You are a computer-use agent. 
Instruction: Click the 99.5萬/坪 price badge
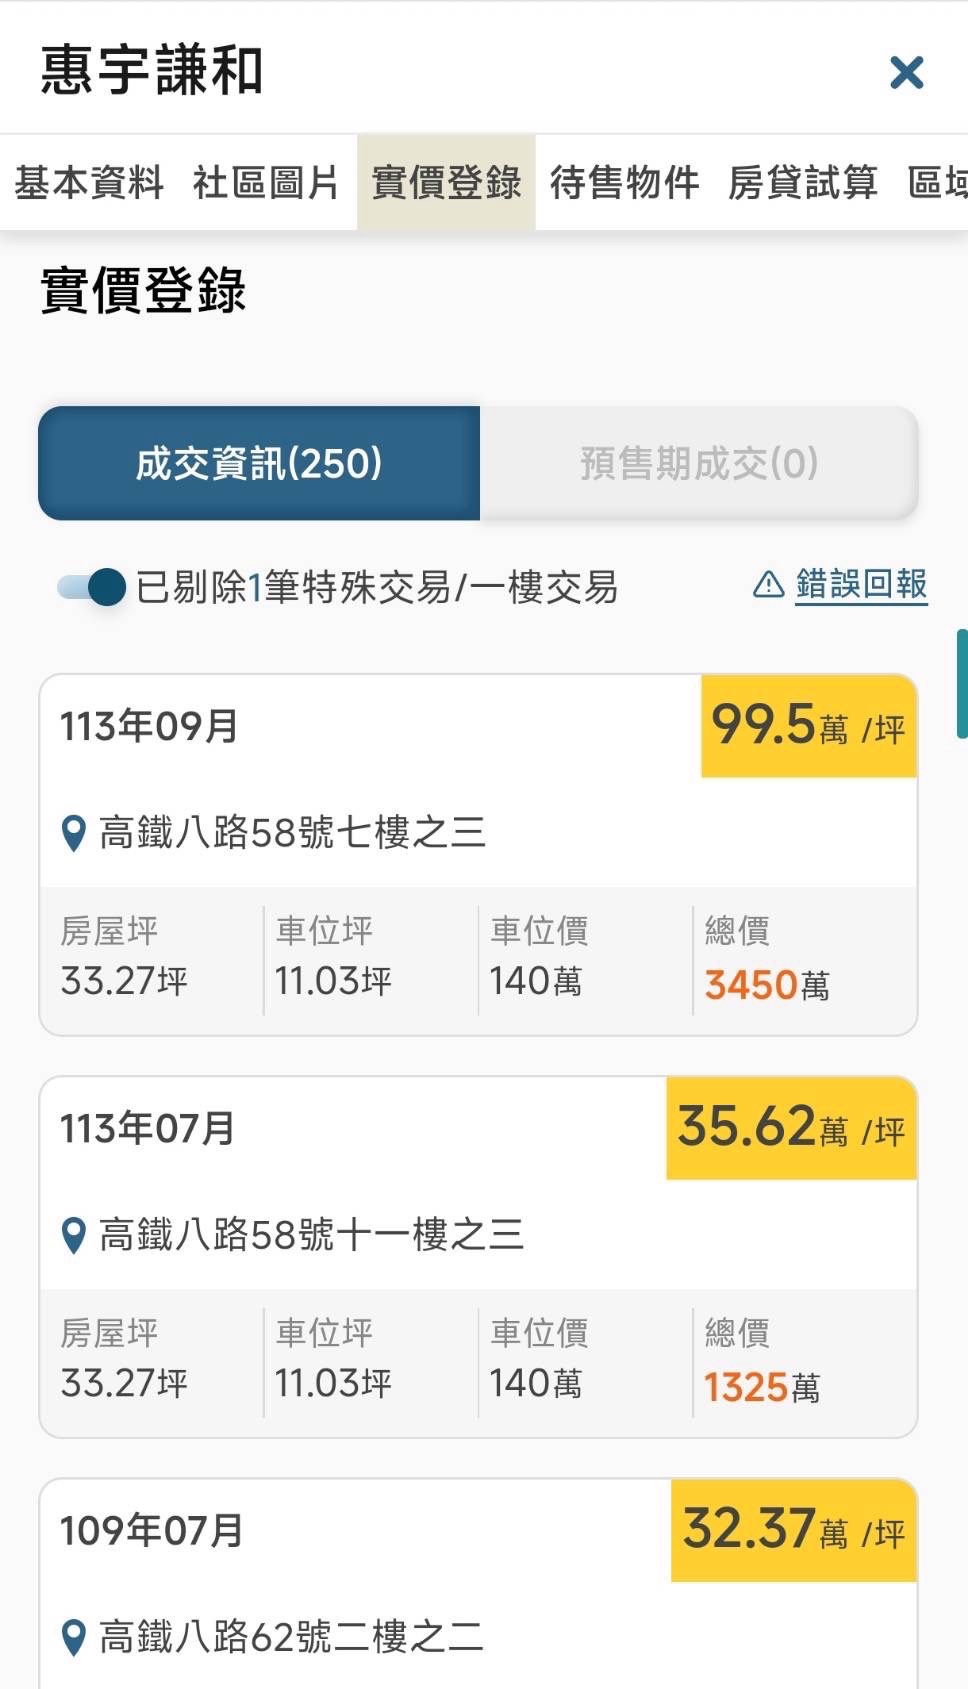coord(808,726)
